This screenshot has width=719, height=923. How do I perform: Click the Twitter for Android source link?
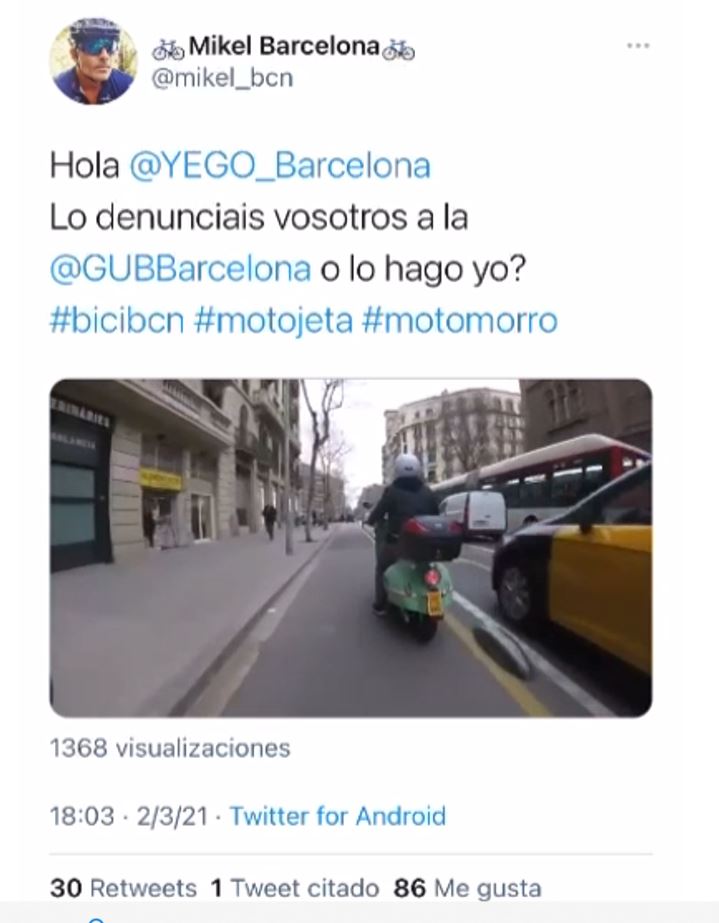pyautogui.click(x=337, y=816)
